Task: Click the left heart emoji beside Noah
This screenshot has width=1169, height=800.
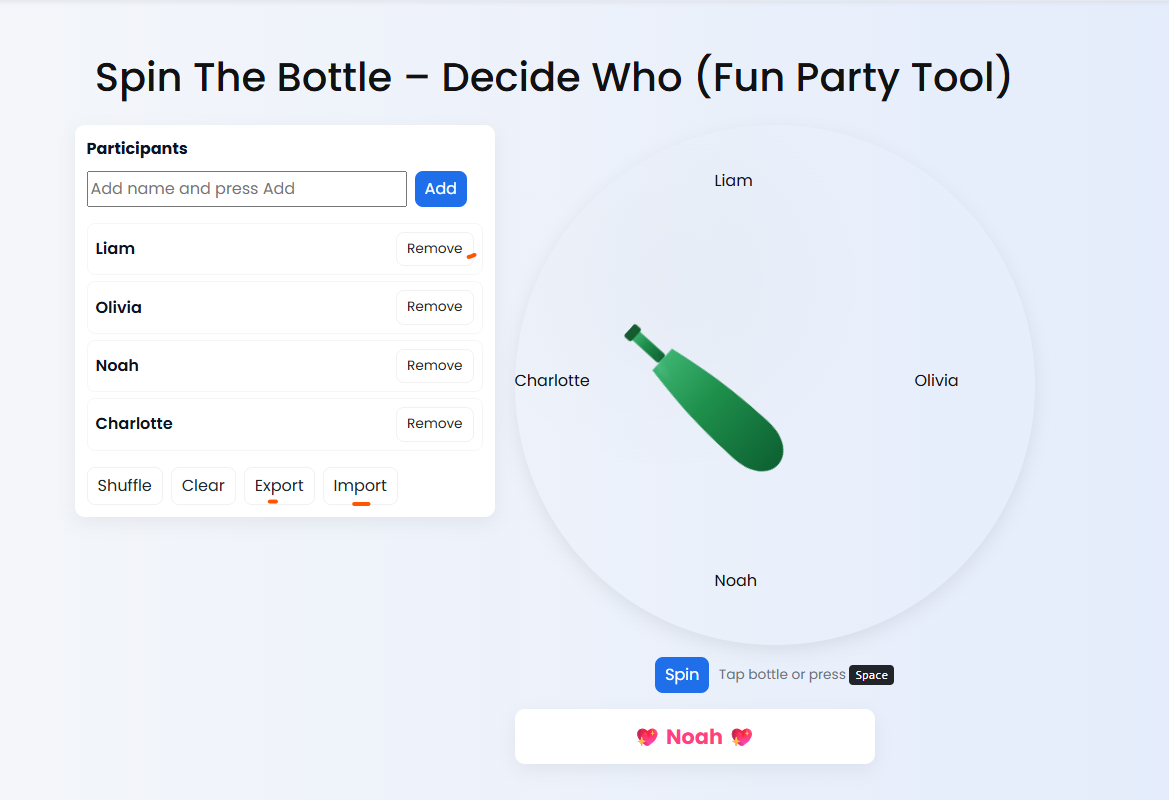Action: click(x=647, y=737)
